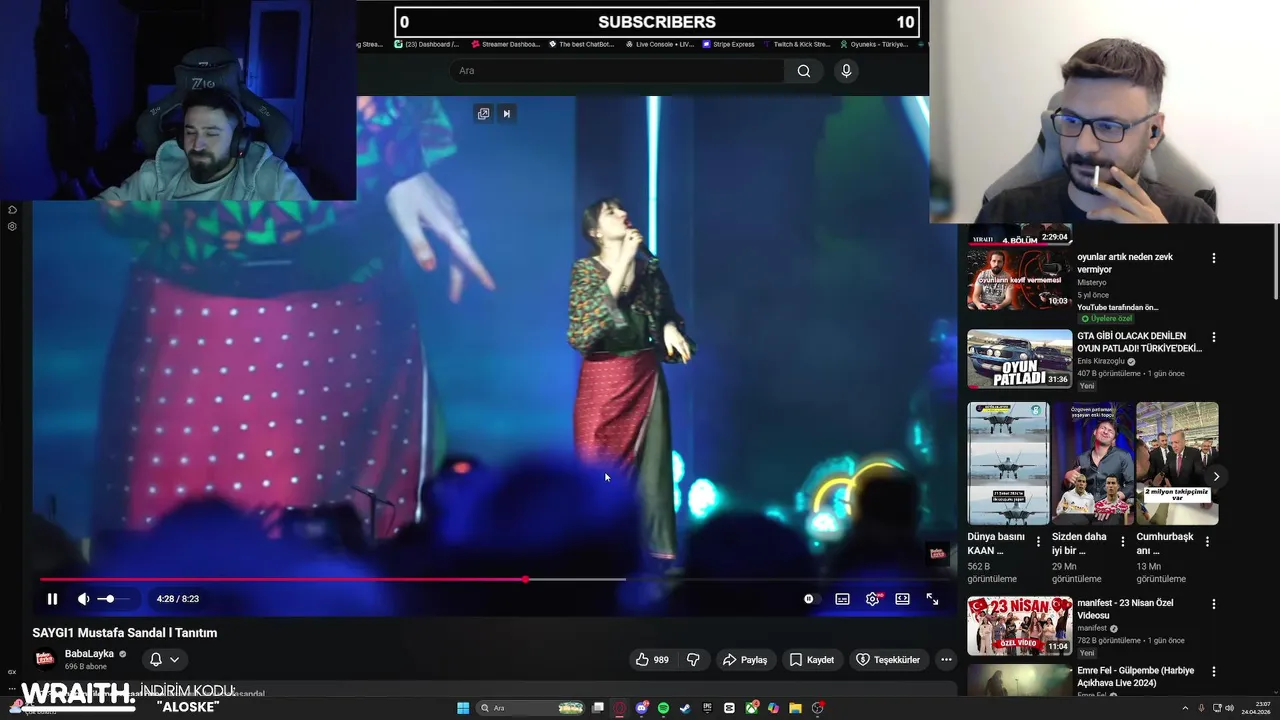Image resolution: width=1280 pixels, height=720 pixels.
Task: Activate voice search microphone
Action: click(x=846, y=71)
